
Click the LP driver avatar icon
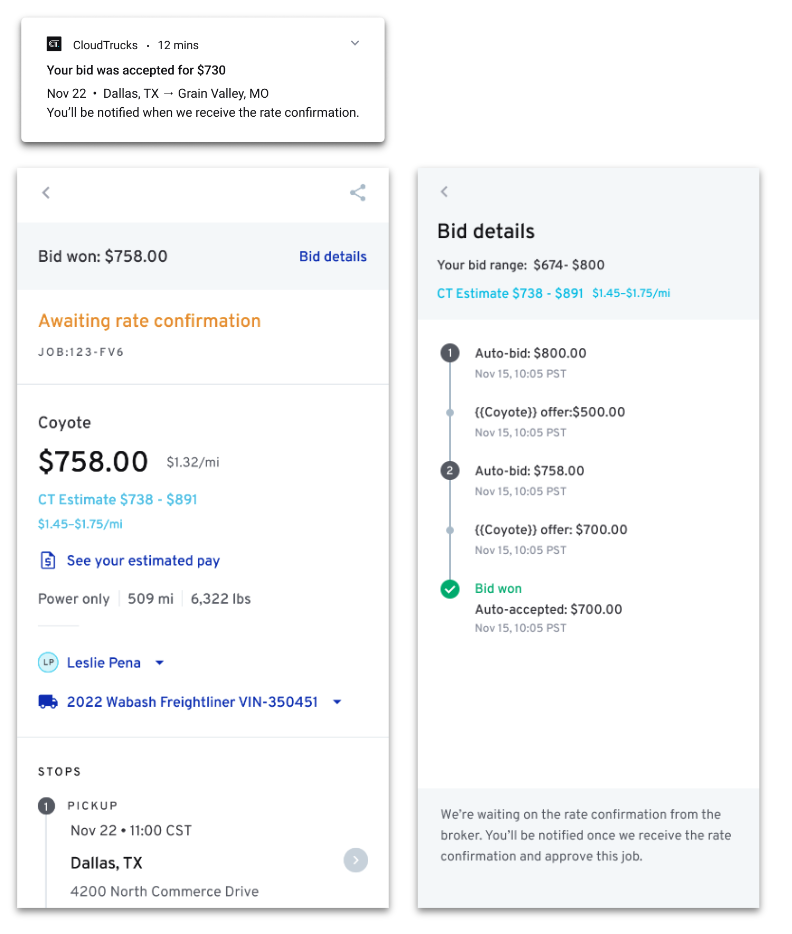coord(48,662)
